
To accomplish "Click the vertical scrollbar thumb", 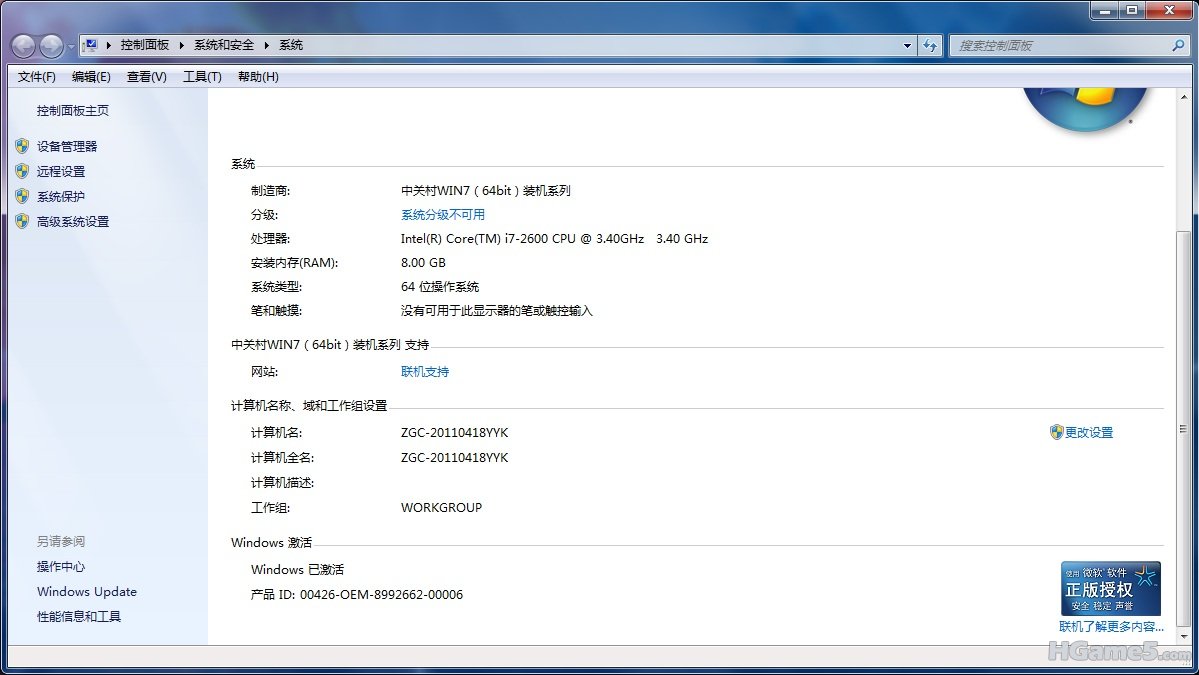I will pyautogui.click(x=1183, y=428).
